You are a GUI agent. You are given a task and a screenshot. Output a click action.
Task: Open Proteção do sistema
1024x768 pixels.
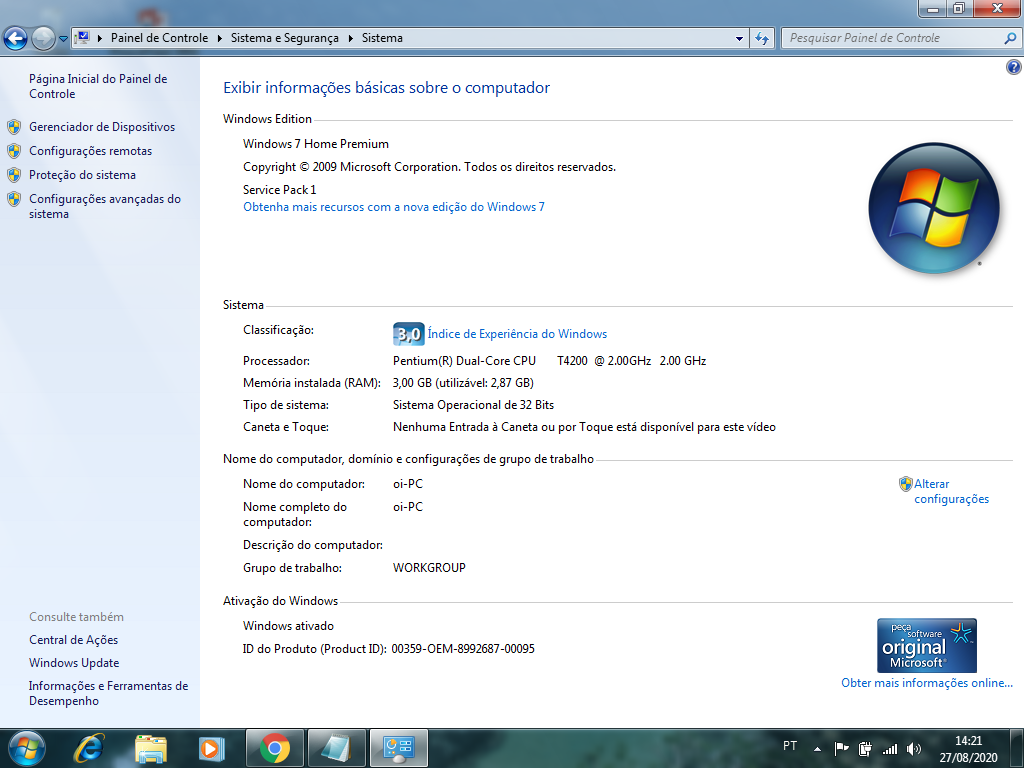(x=82, y=175)
